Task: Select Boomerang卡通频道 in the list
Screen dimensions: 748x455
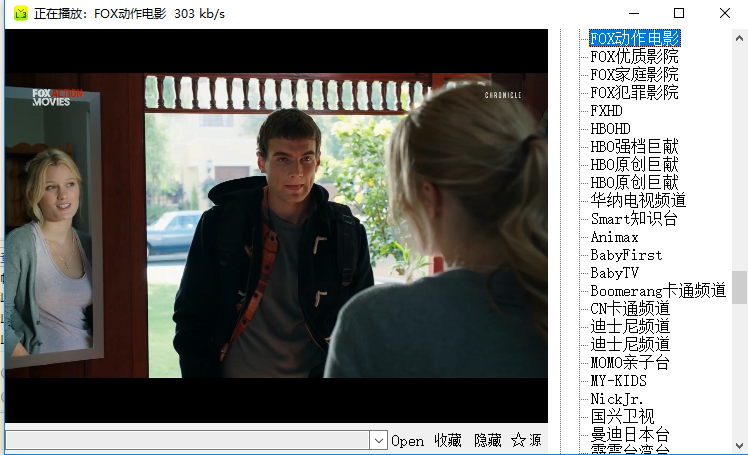Action: [658, 290]
